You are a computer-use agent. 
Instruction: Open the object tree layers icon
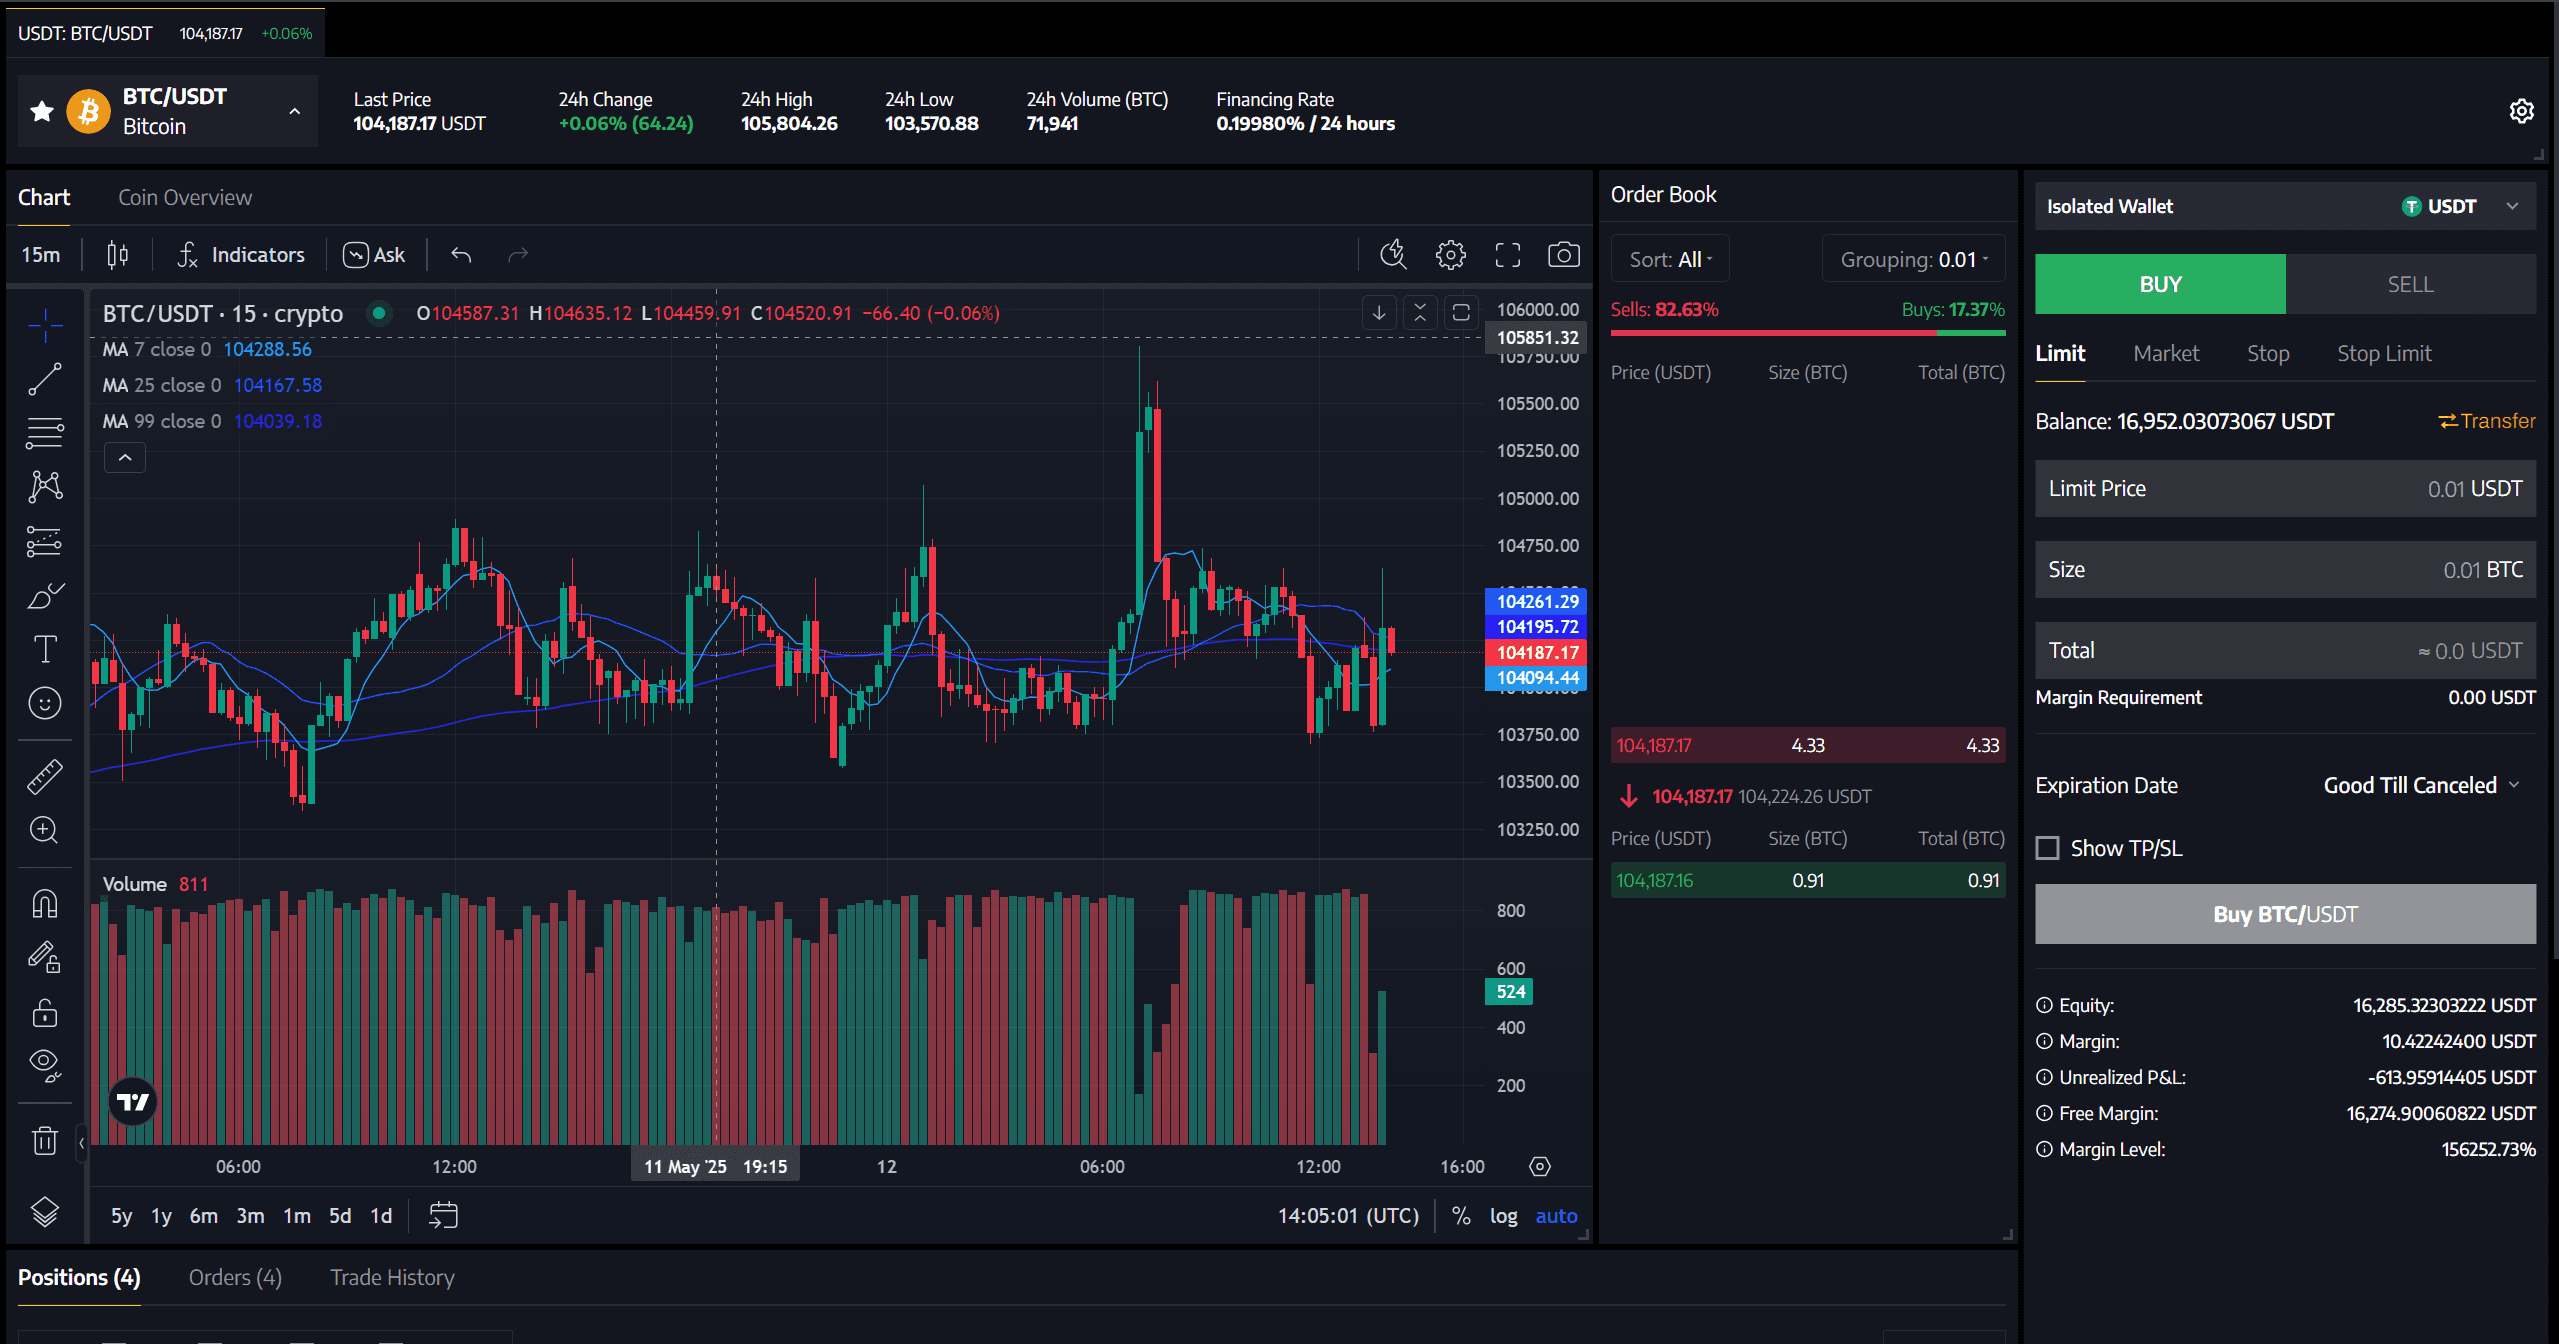(x=45, y=1212)
